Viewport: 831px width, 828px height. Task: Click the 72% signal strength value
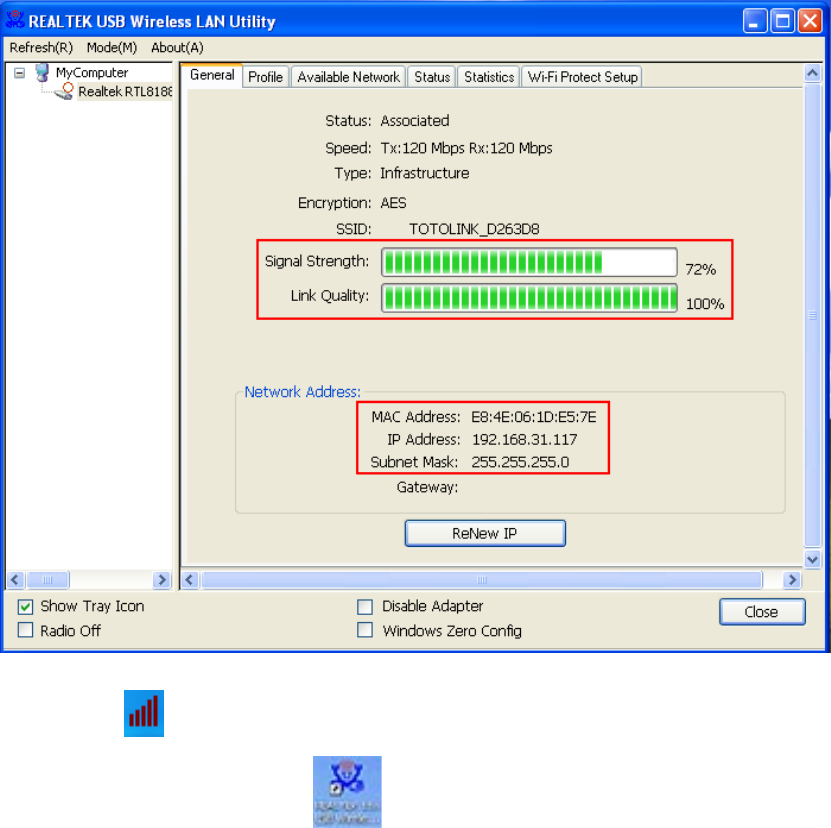tap(701, 269)
